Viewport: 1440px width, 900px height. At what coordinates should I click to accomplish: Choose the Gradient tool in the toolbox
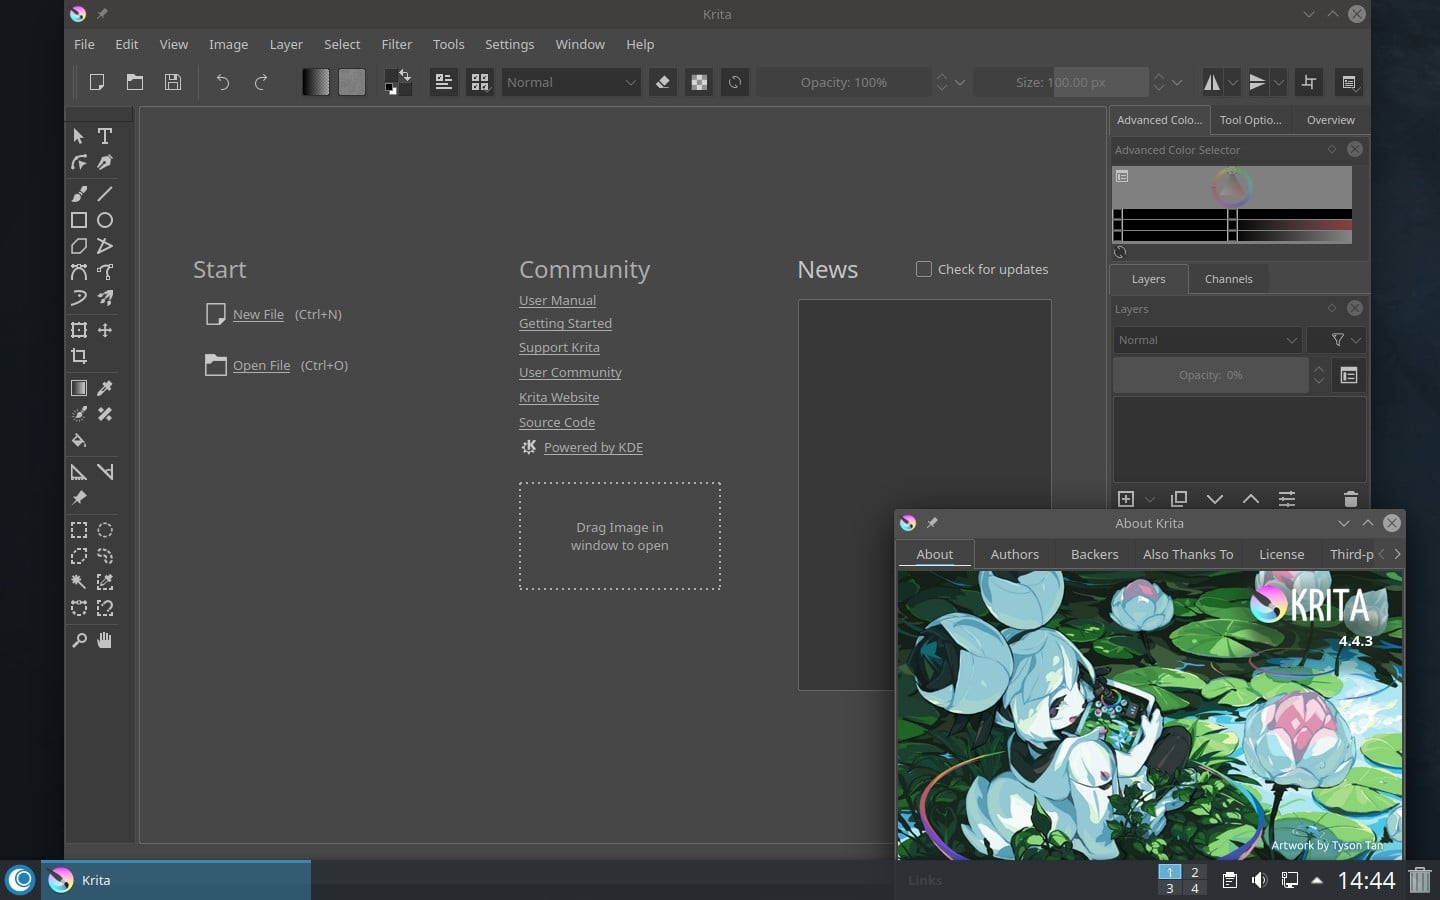point(79,388)
